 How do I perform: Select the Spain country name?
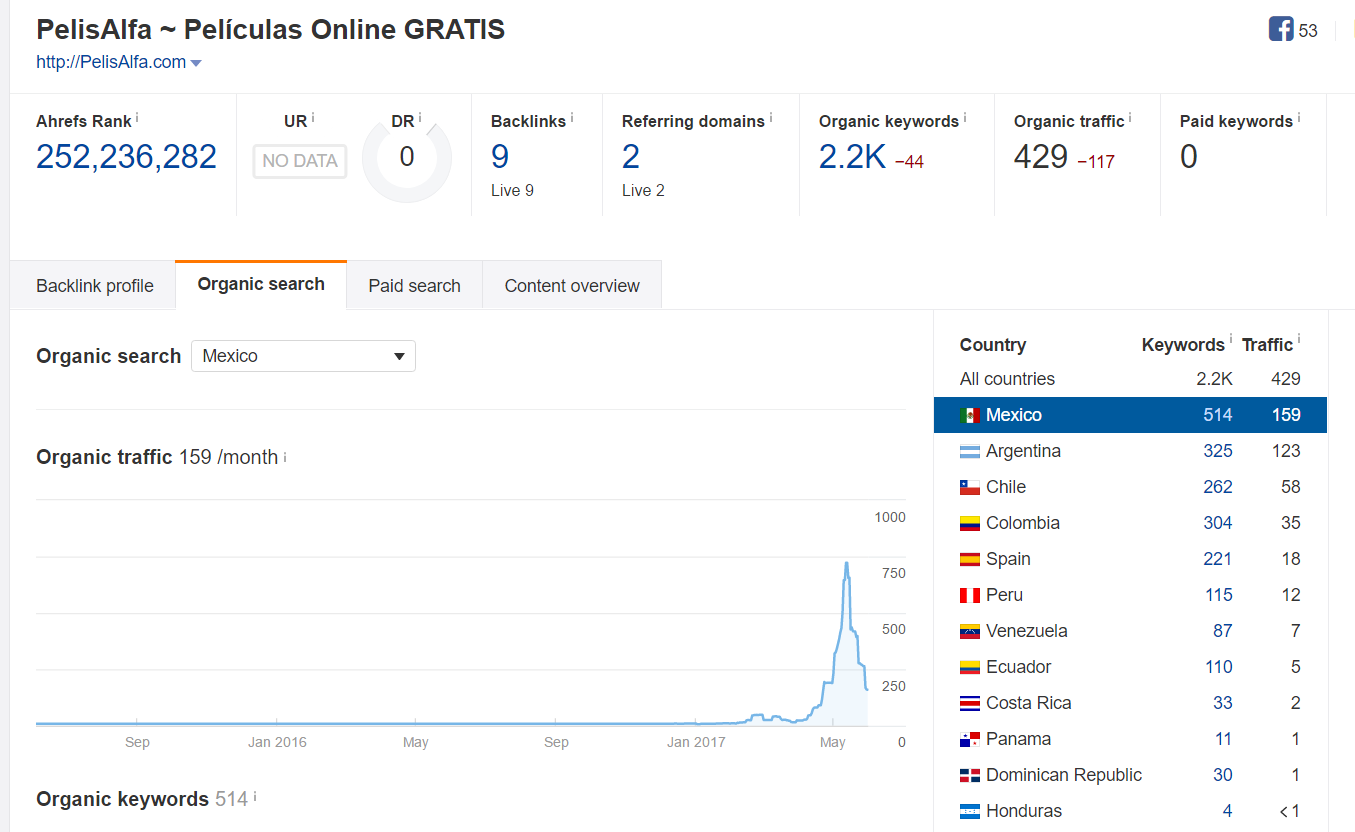pyautogui.click(x=1008, y=559)
